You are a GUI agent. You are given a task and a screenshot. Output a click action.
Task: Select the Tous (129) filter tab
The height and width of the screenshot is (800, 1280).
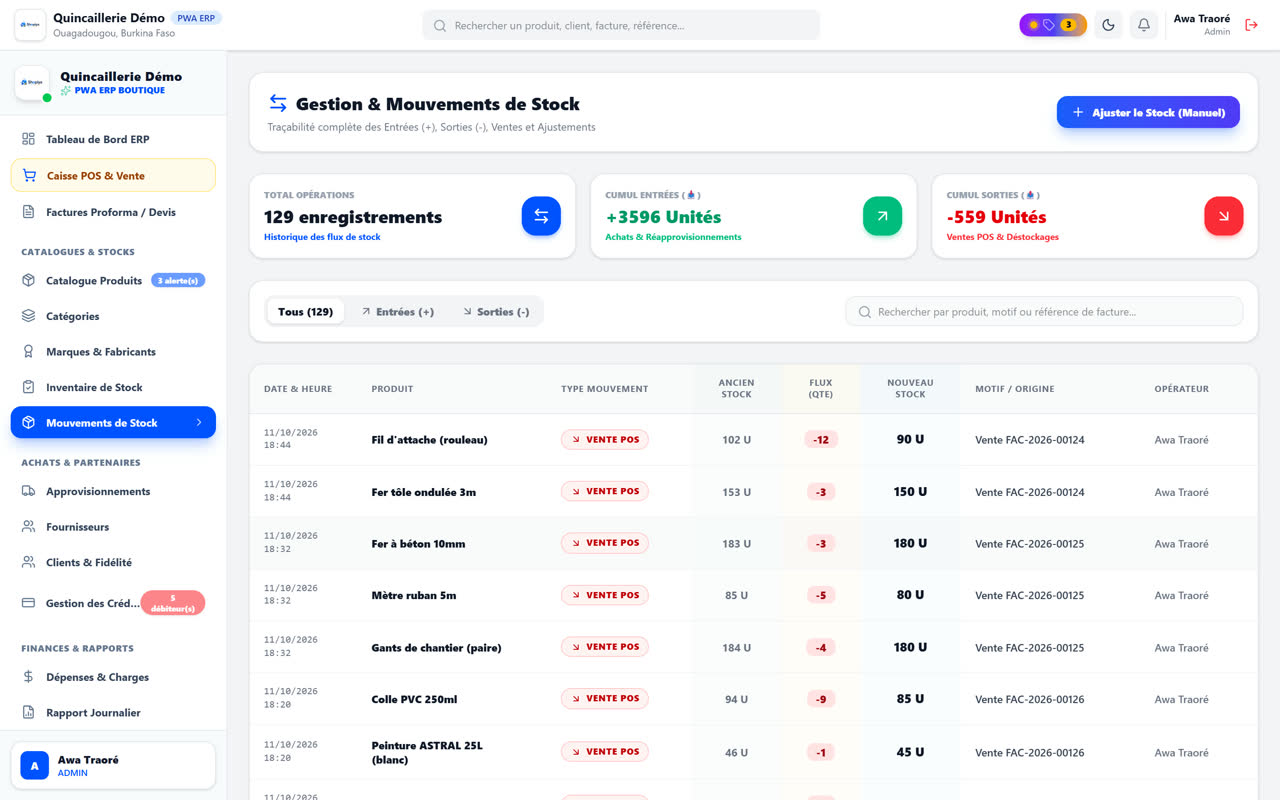tap(306, 312)
